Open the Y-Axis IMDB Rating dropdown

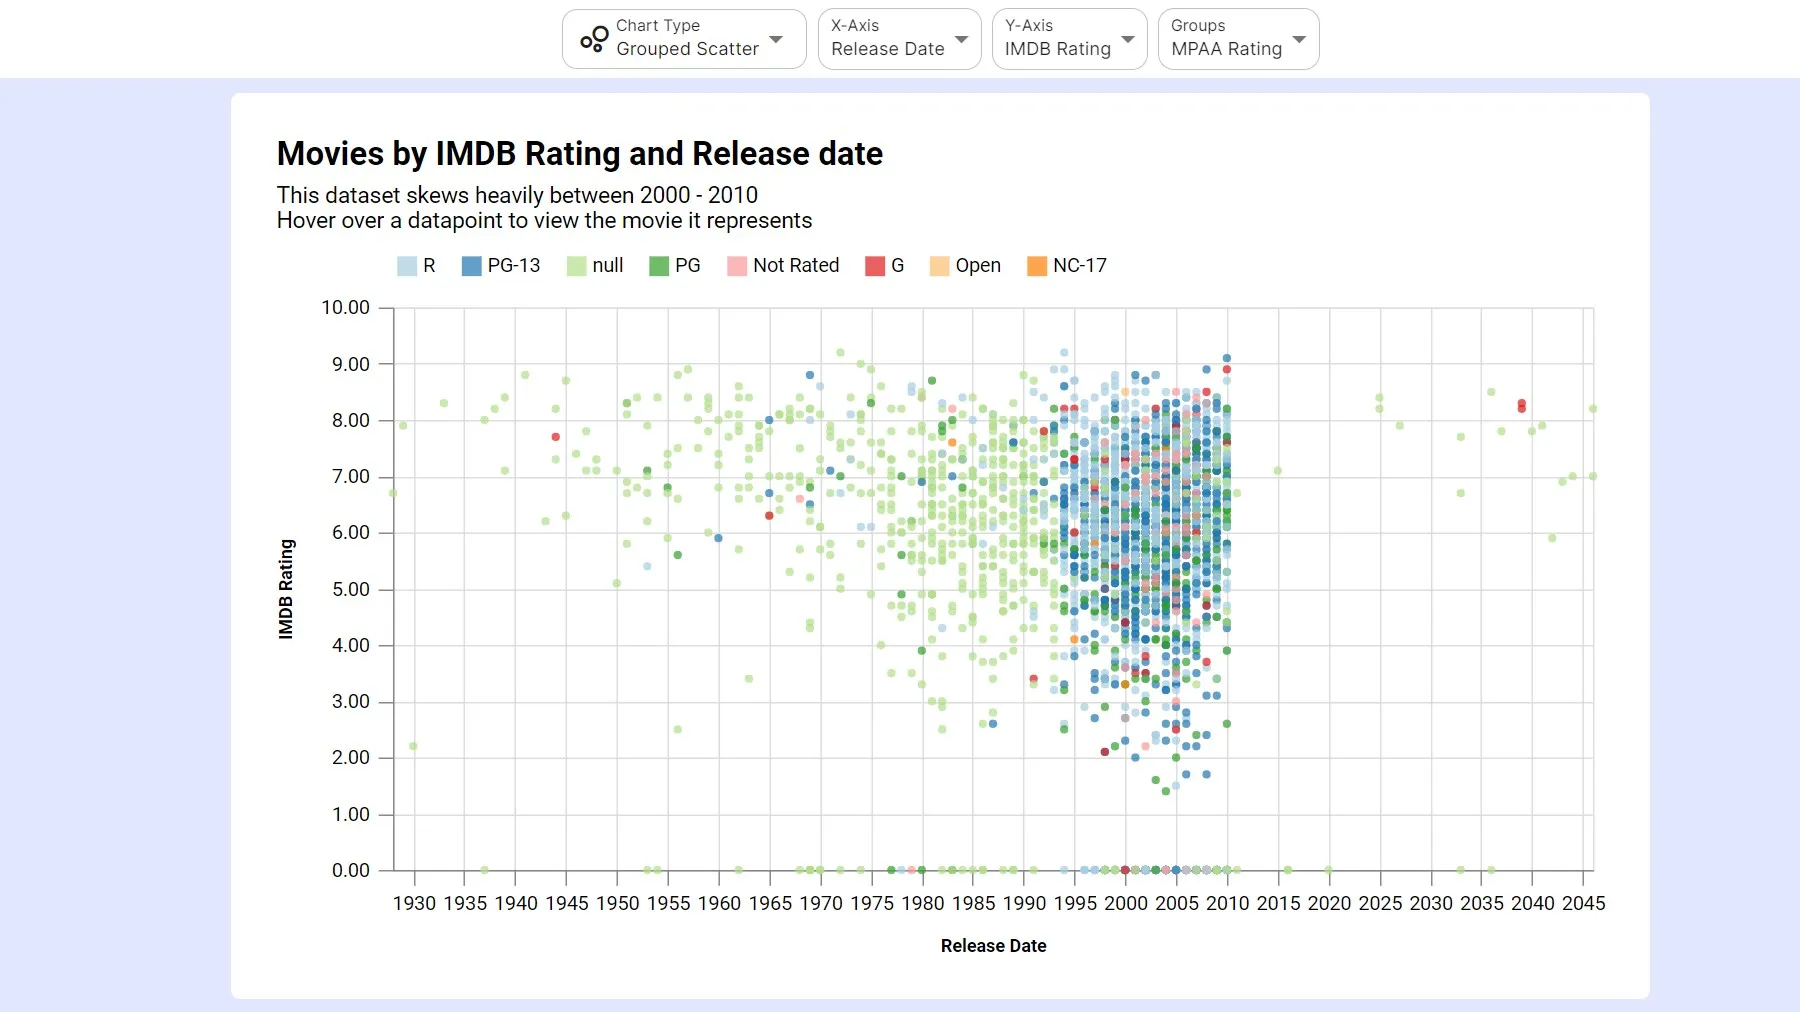[1069, 39]
